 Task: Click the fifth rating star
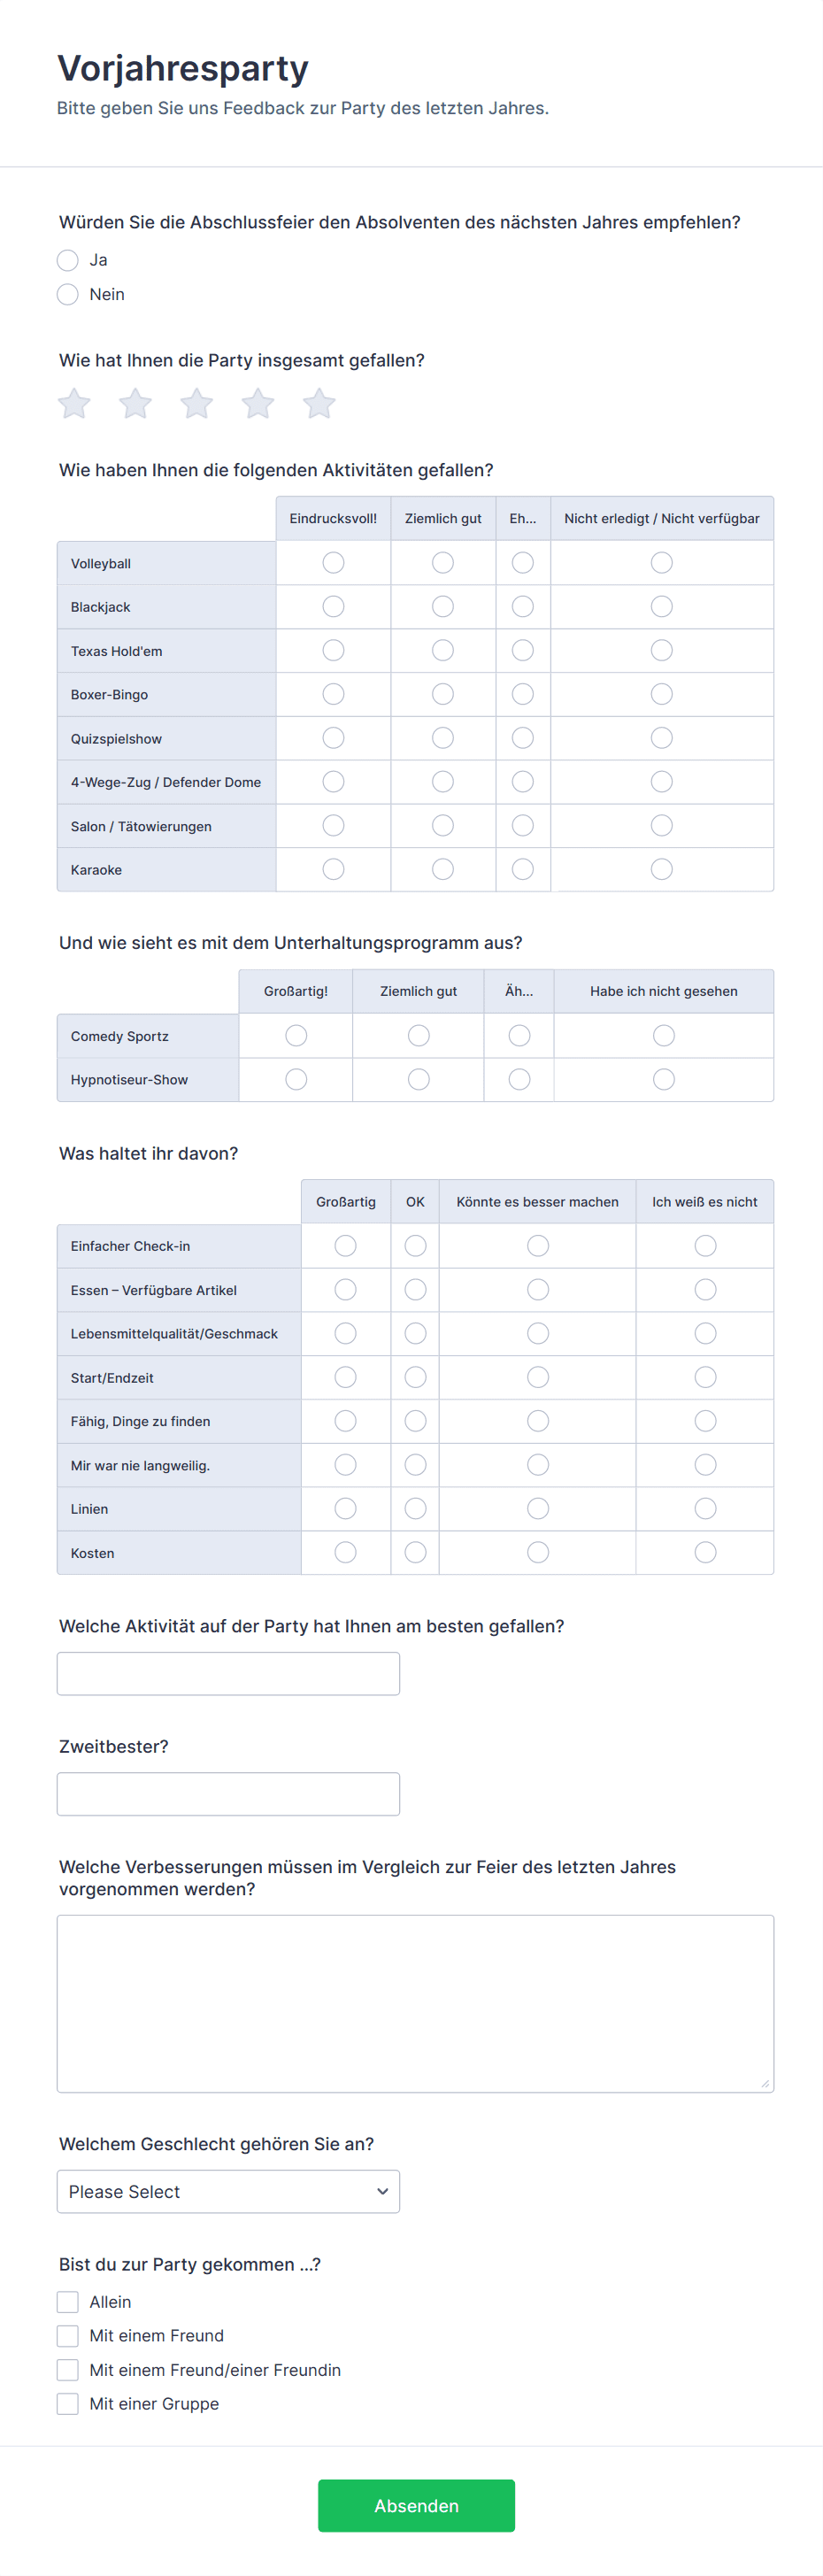pyautogui.click(x=319, y=403)
